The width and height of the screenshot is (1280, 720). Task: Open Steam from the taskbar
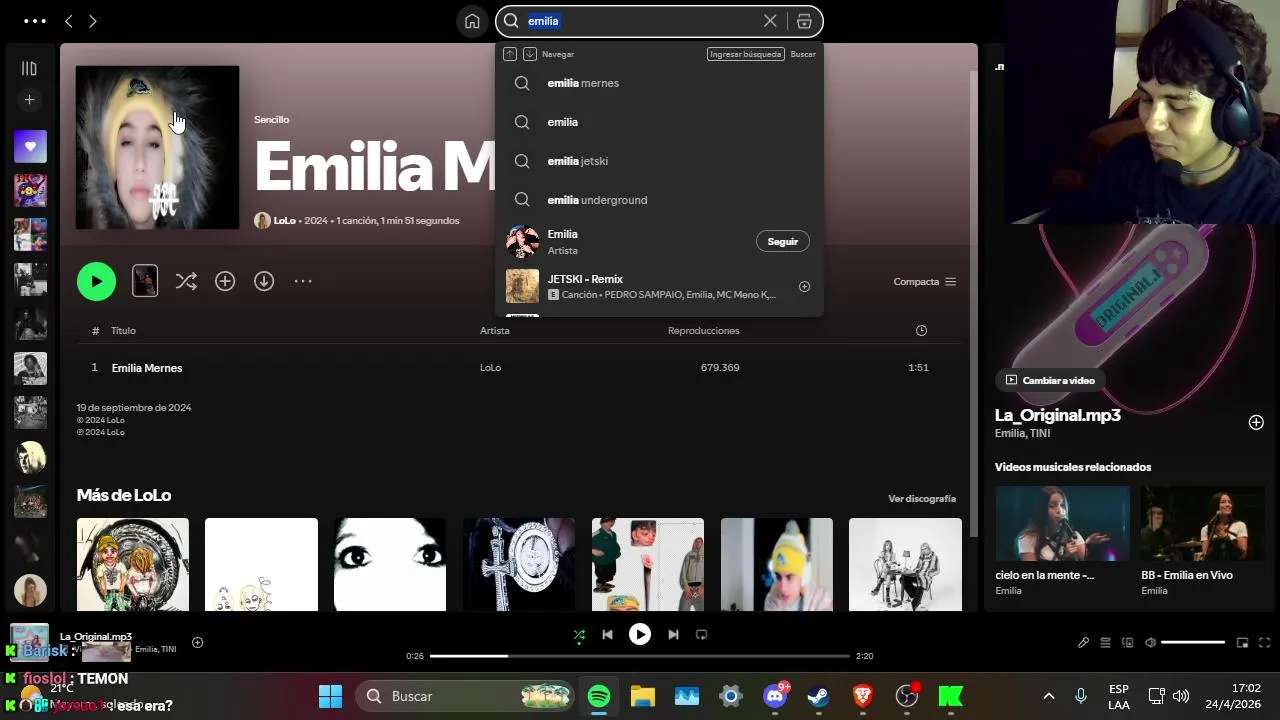818,696
